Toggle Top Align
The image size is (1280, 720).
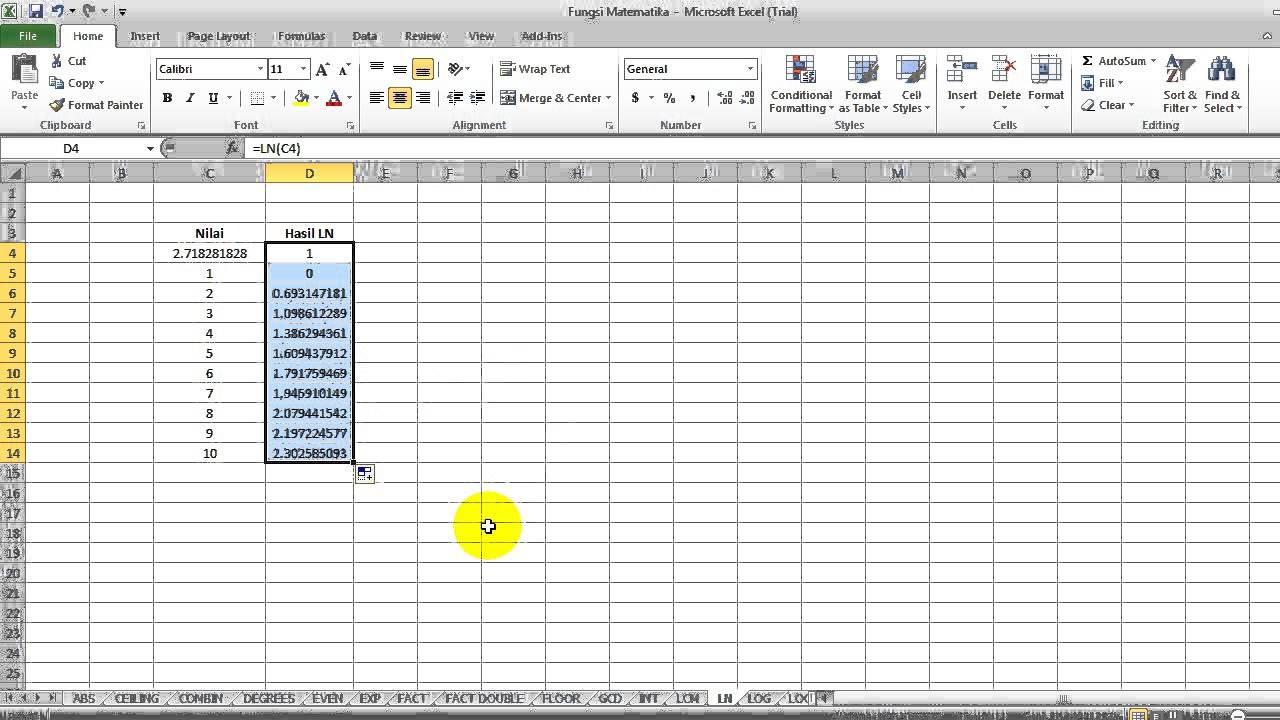click(377, 69)
